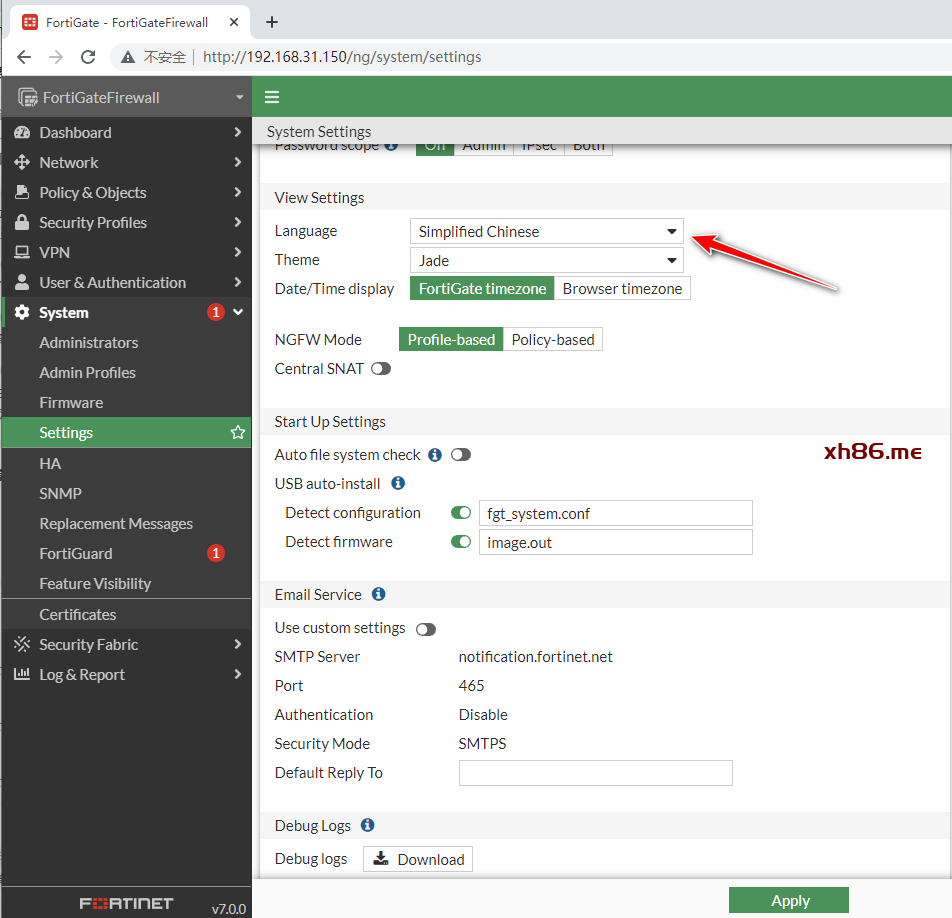Disable Detect firmware toggle
This screenshot has height=918, width=952.
(461, 542)
